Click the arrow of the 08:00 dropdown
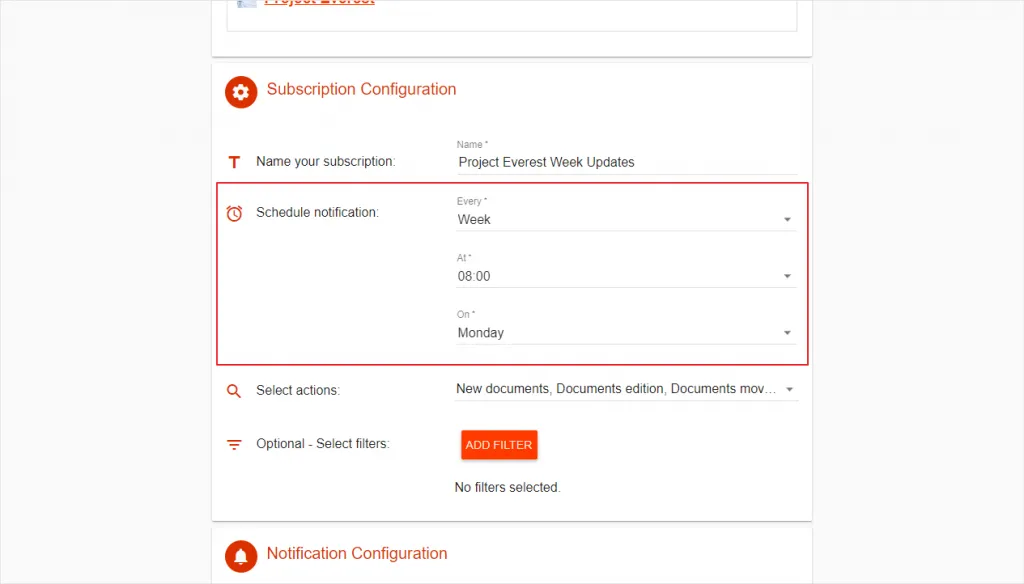Image resolution: width=1024 pixels, height=584 pixels. [787, 277]
